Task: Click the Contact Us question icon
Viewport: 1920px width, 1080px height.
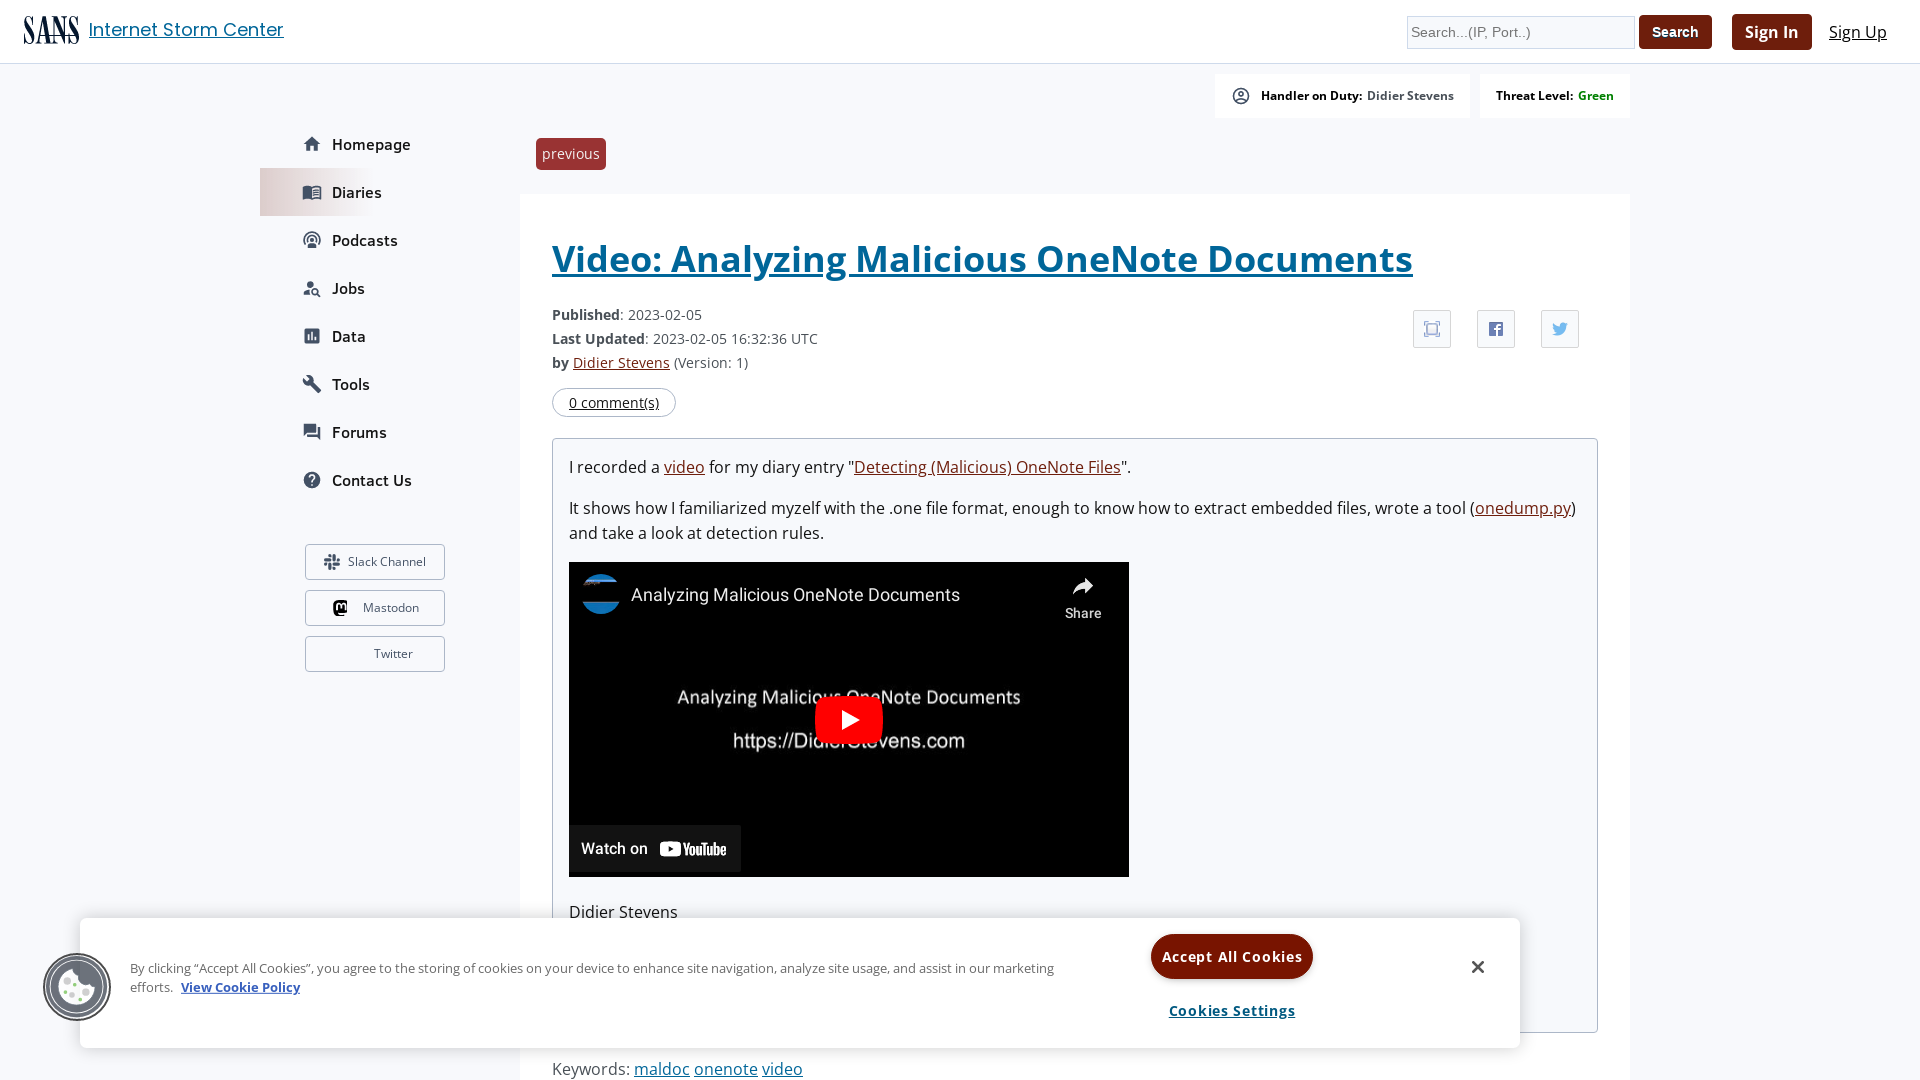Action: point(312,480)
